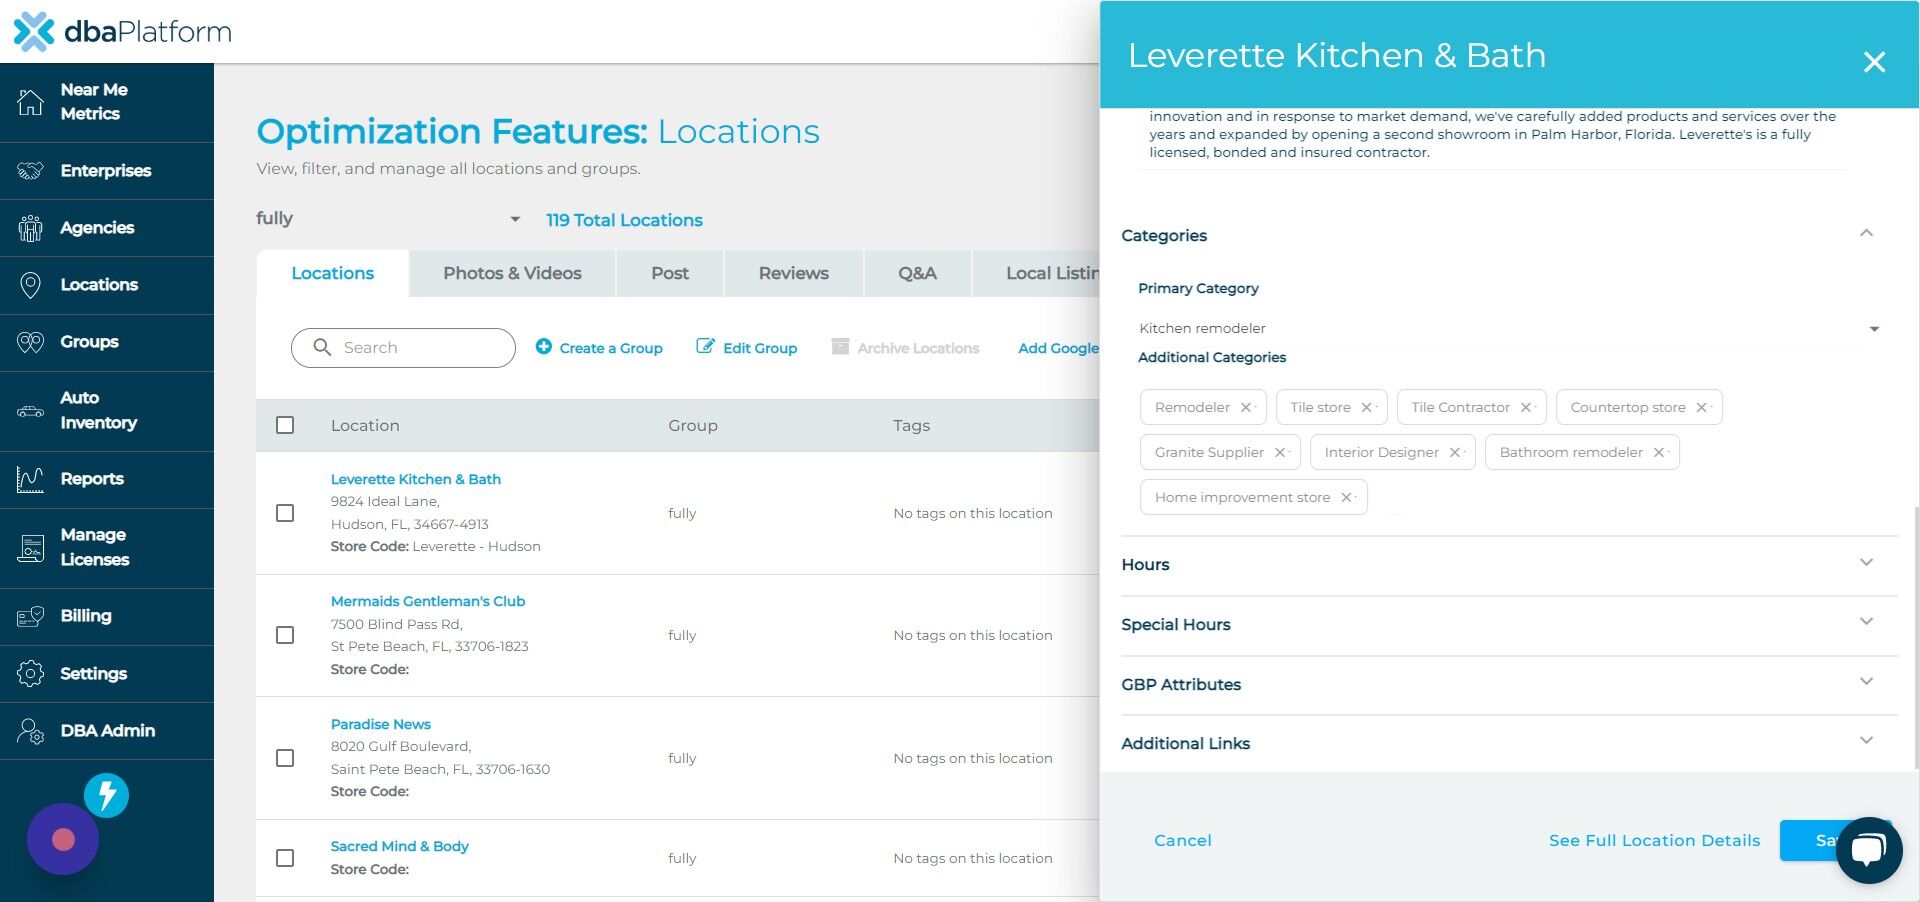This screenshot has height=902, width=1920.
Task: Click the purple record circle button
Action: click(63, 839)
